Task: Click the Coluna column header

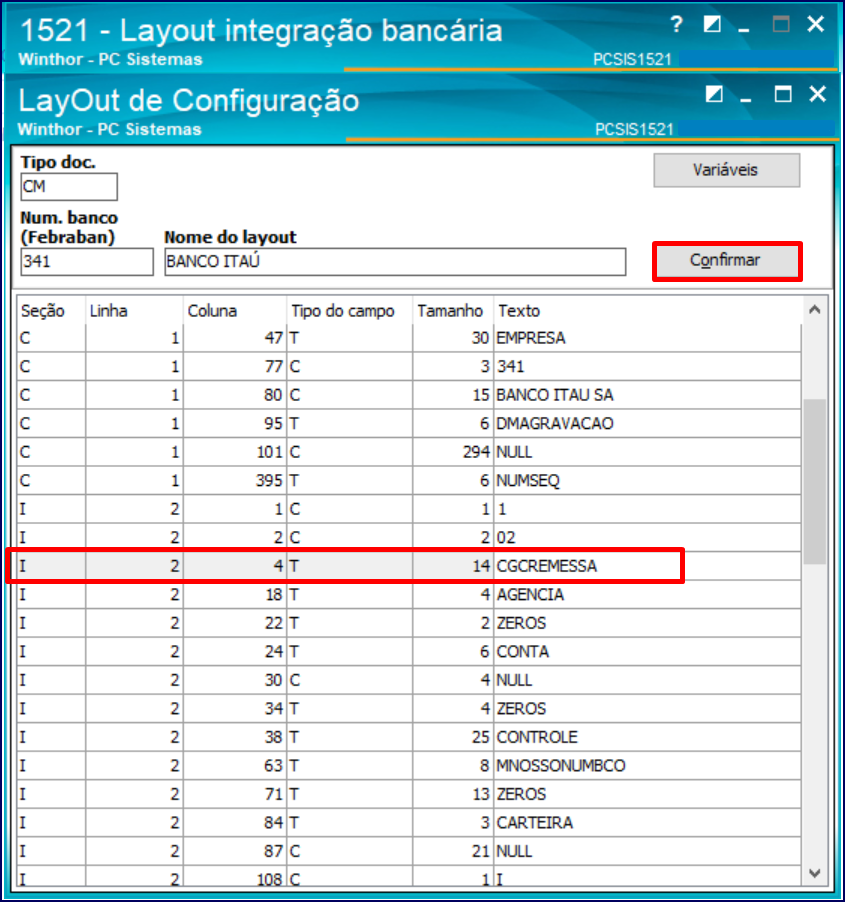Action: pyautogui.click(x=235, y=311)
